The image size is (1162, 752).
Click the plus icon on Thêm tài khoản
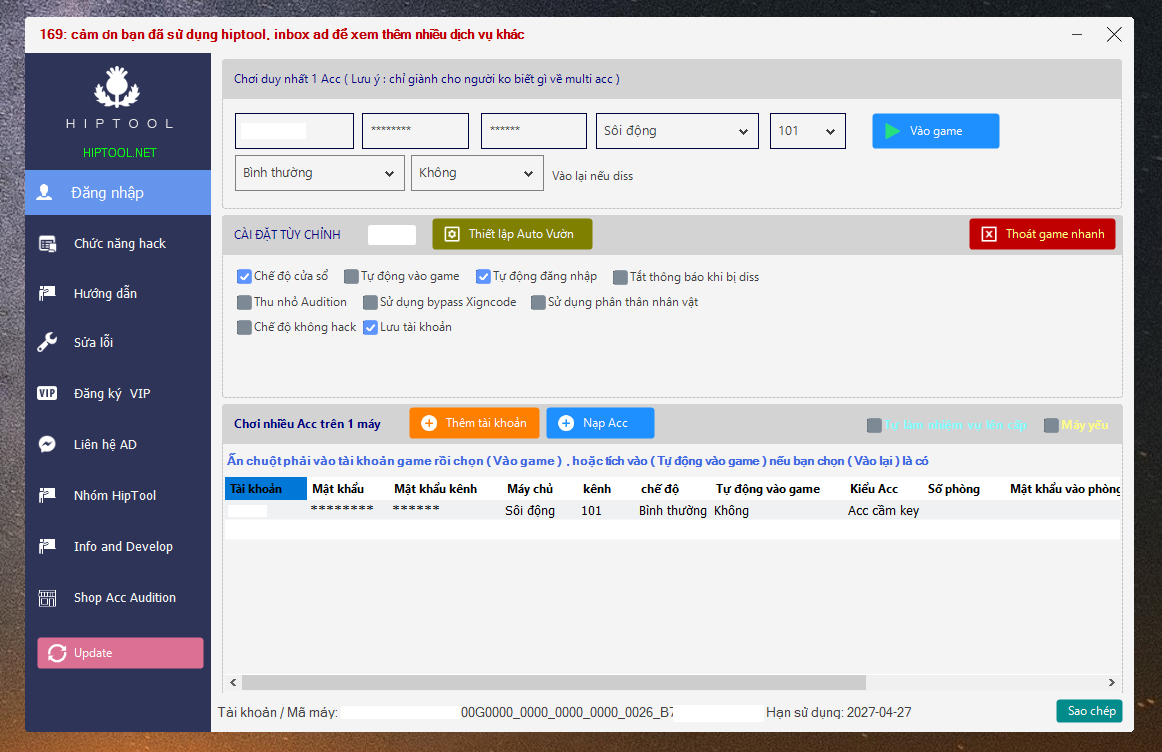(x=429, y=423)
